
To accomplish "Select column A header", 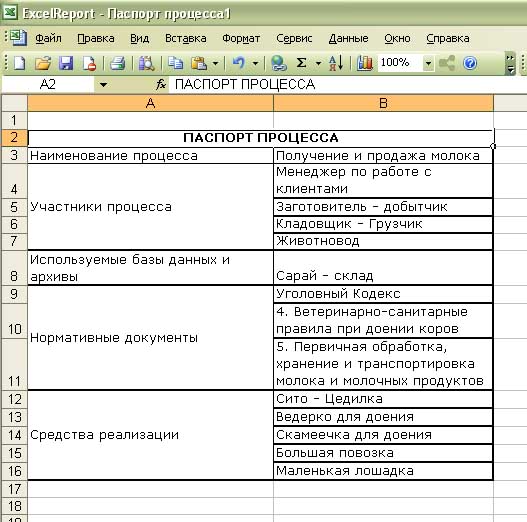I will coord(150,103).
